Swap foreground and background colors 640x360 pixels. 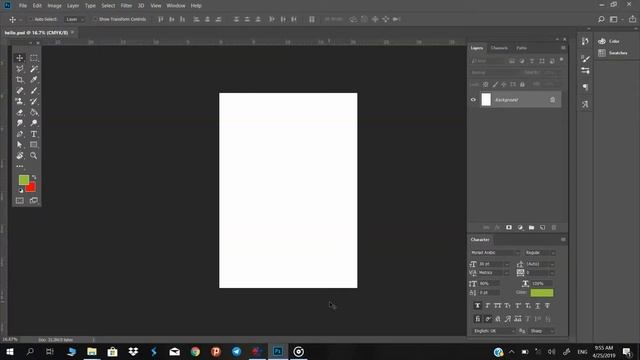tap(34, 178)
